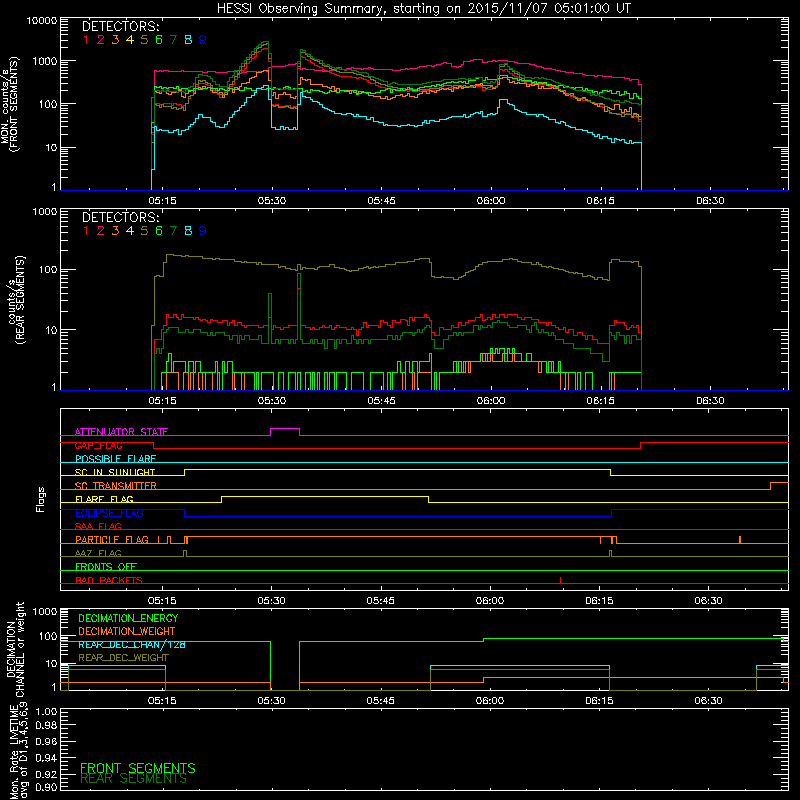Click the 06:15 x-axis label under the flags panel

click(599, 601)
